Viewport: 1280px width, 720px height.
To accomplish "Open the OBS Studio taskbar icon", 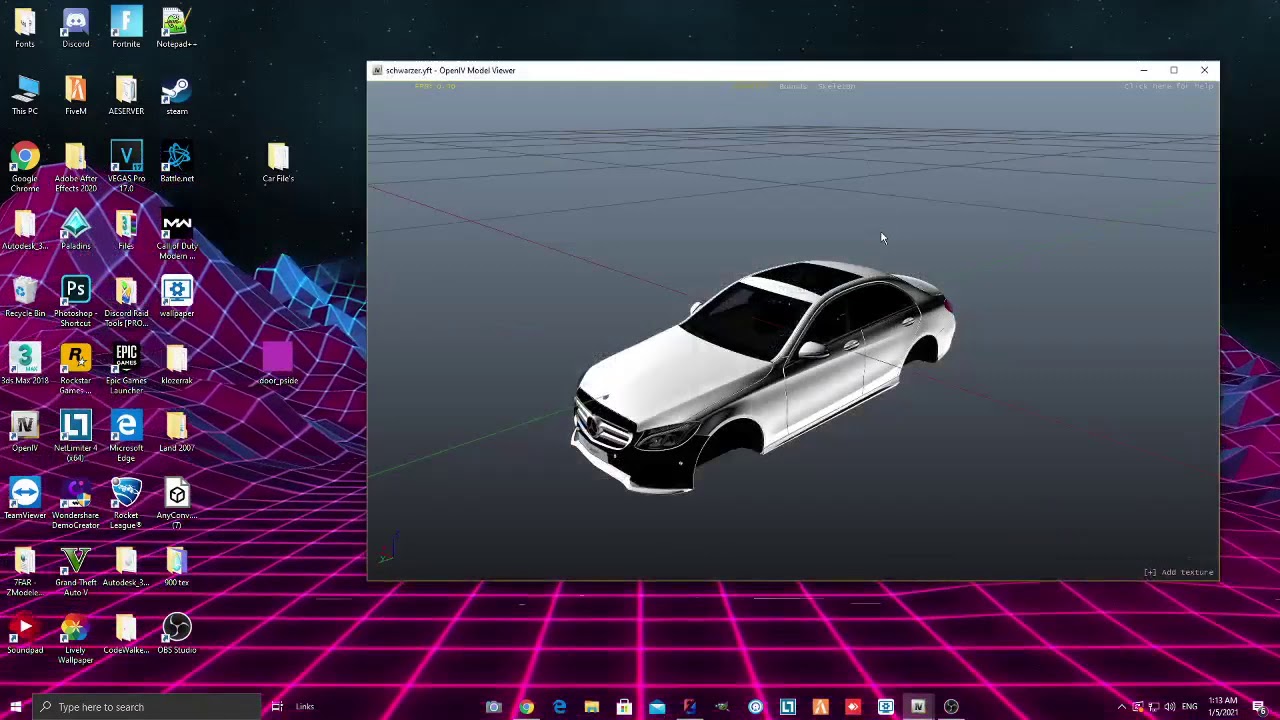I will click(x=951, y=707).
